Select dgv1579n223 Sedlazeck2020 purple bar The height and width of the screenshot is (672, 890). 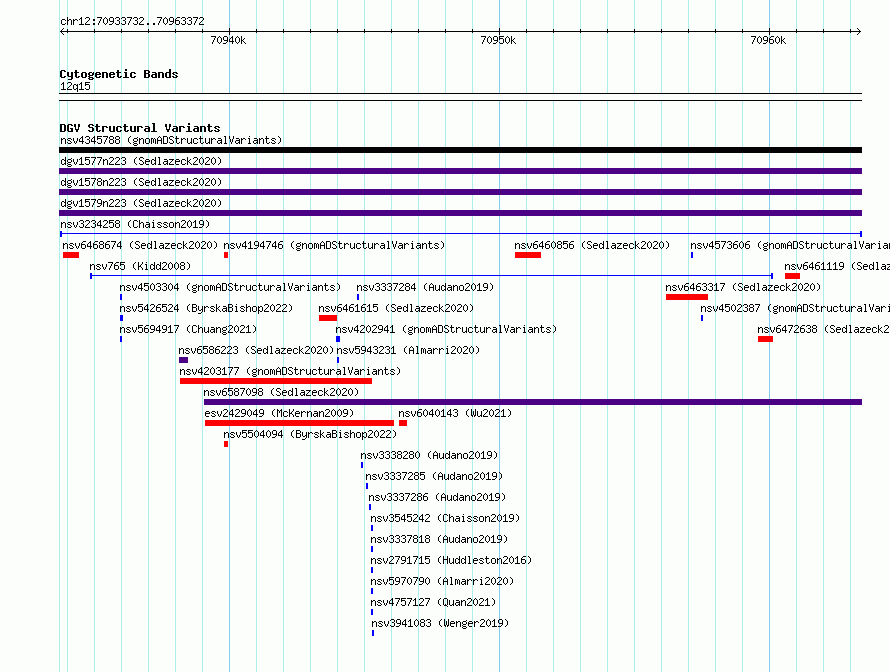pos(460,213)
